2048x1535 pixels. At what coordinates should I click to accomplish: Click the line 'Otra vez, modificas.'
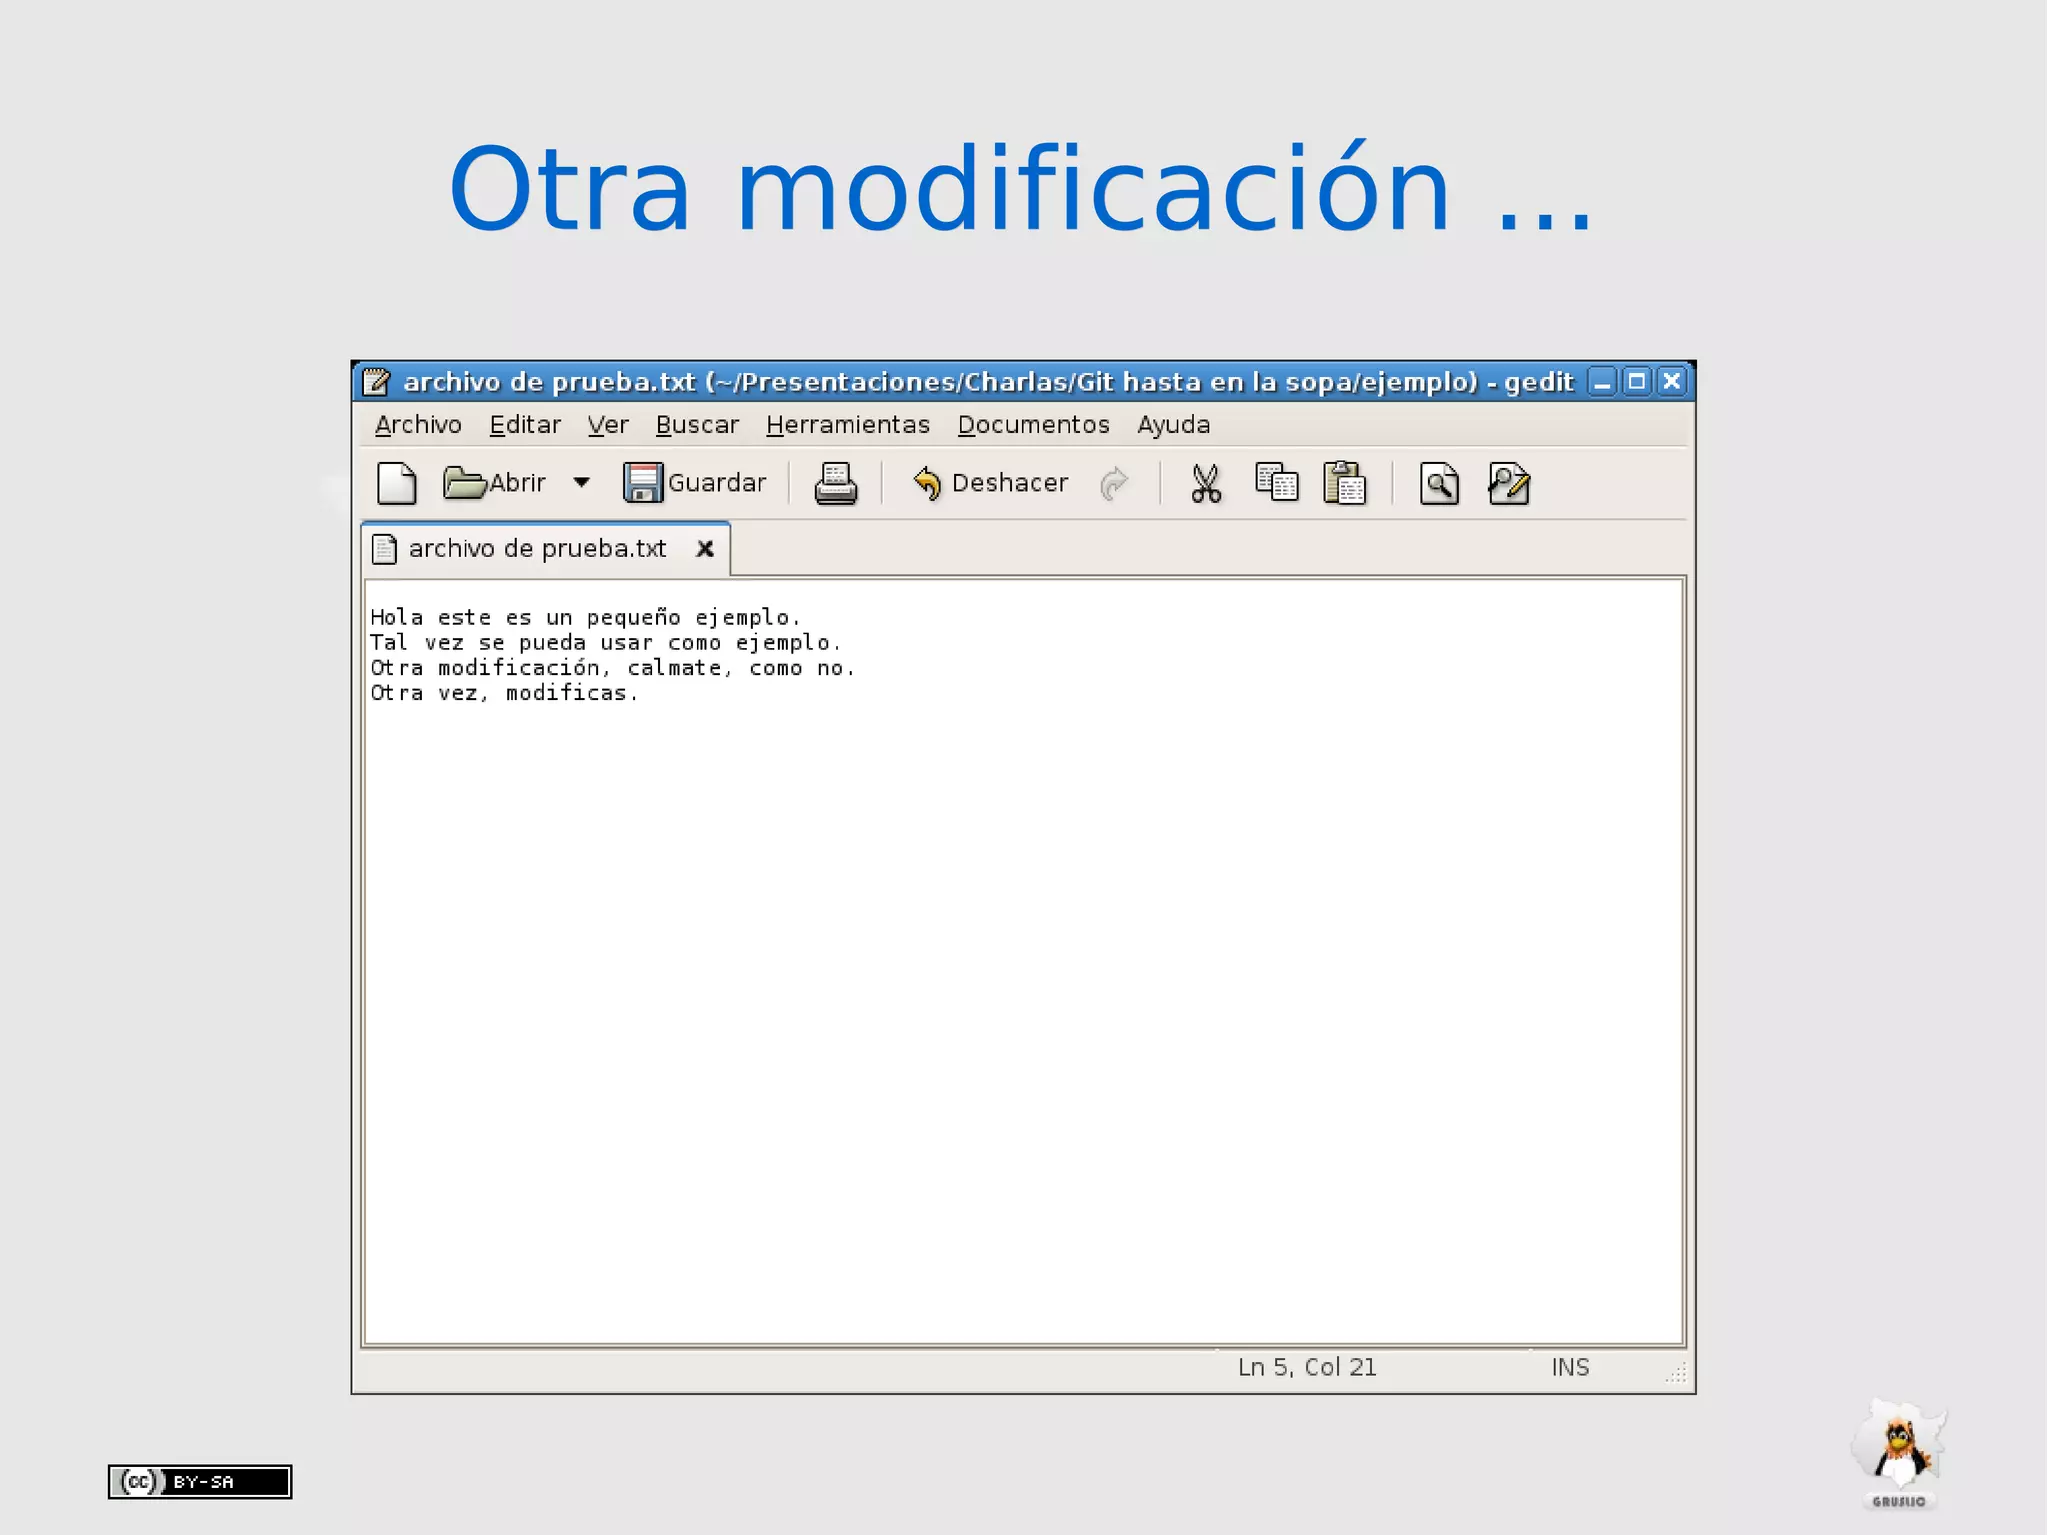tap(504, 693)
